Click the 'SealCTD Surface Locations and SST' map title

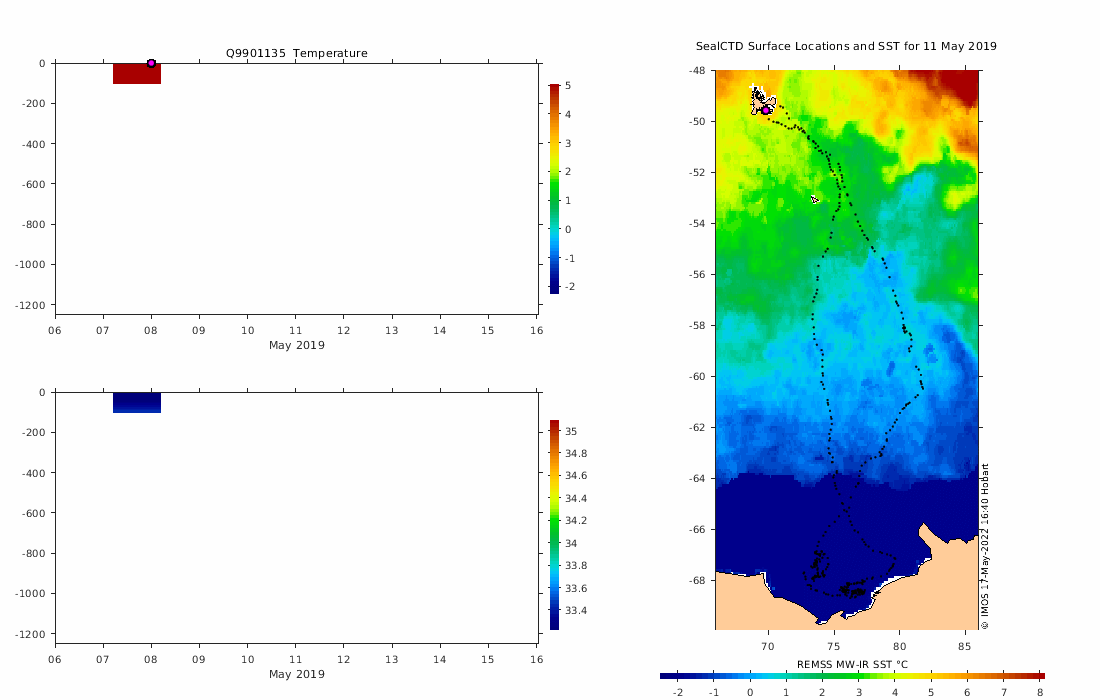[x=846, y=46]
